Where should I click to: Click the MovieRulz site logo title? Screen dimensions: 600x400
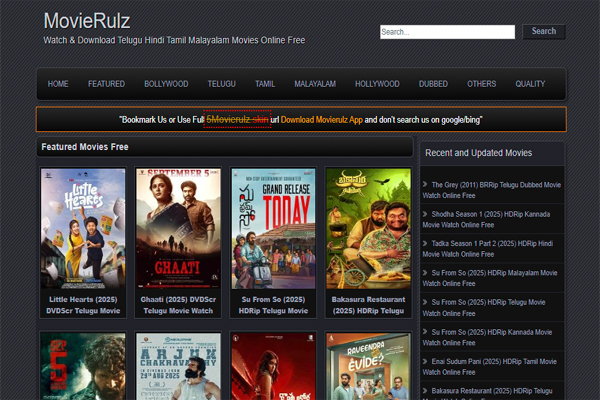[x=87, y=21]
